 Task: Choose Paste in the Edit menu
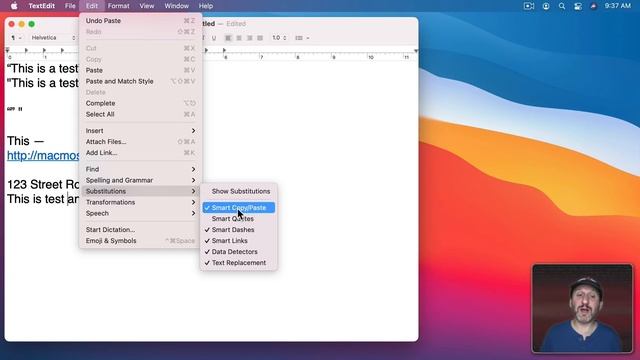coord(140,70)
